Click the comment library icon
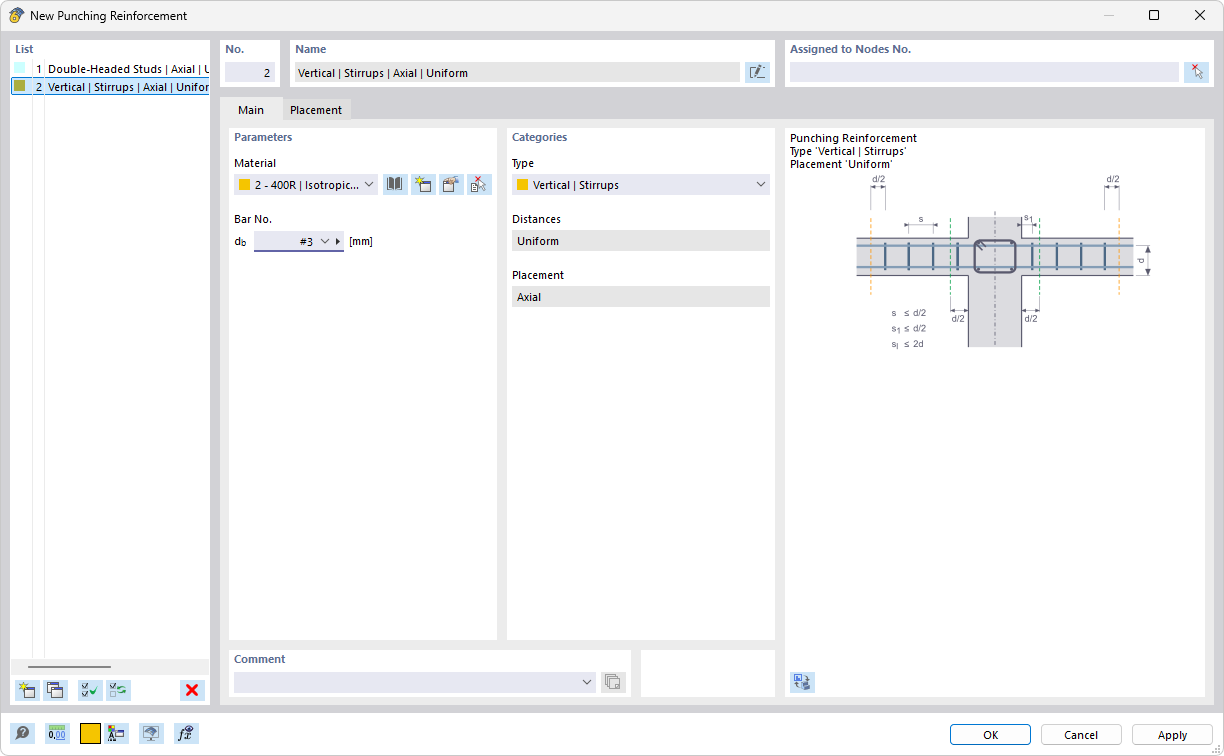The width and height of the screenshot is (1224, 756). pos(613,682)
